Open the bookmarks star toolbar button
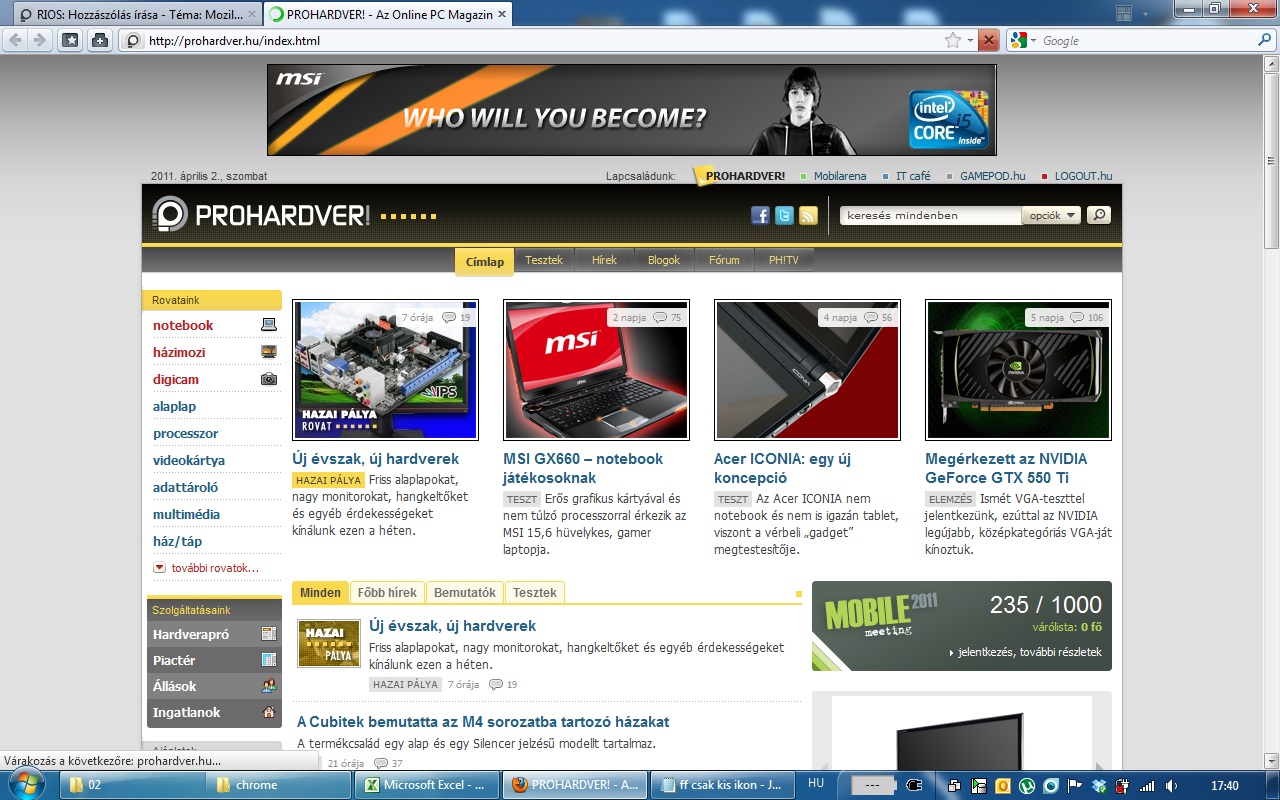The height and width of the screenshot is (800, 1280). tap(71, 40)
